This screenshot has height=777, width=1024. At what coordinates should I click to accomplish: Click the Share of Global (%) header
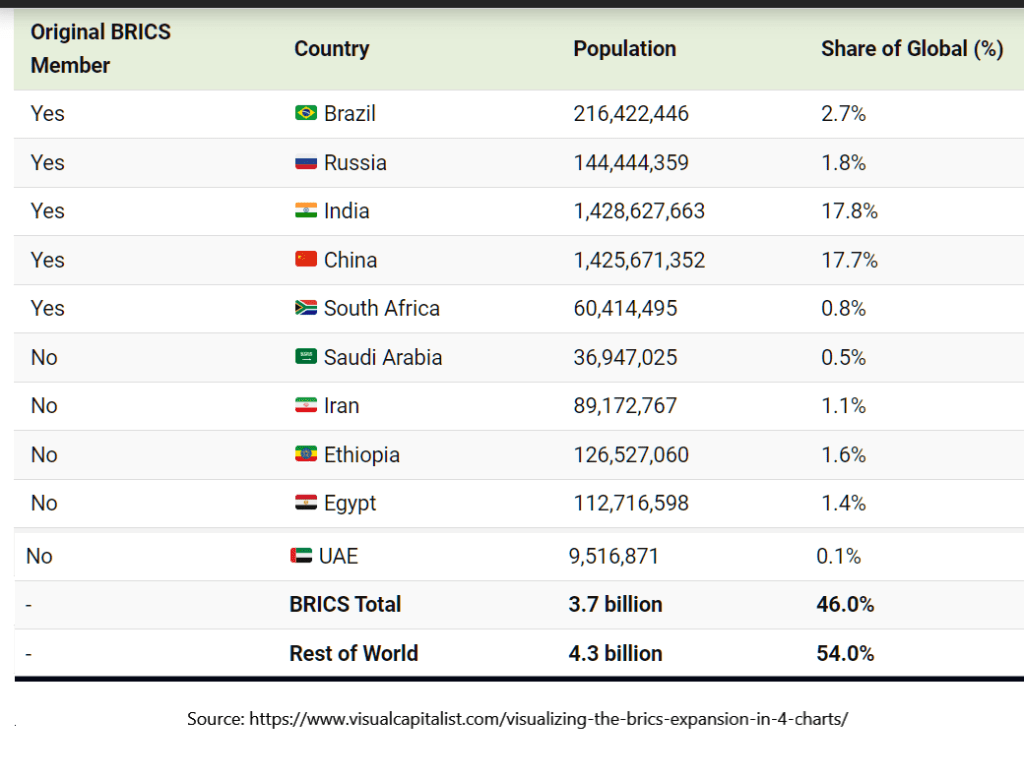pos(911,49)
